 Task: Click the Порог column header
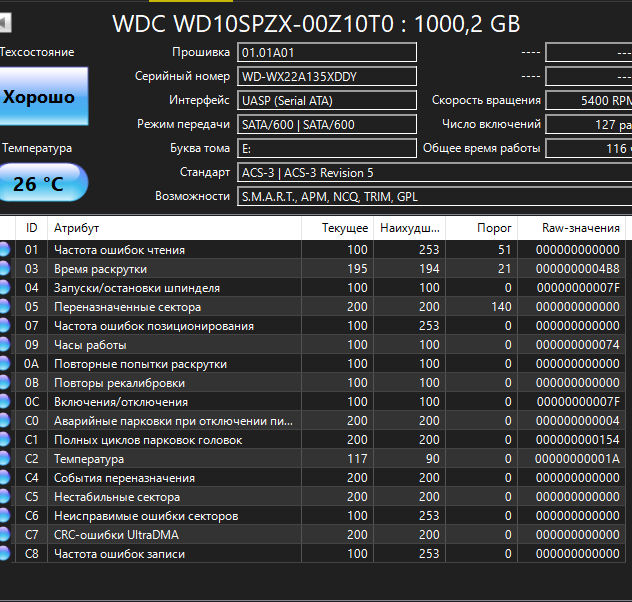pos(482,228)
